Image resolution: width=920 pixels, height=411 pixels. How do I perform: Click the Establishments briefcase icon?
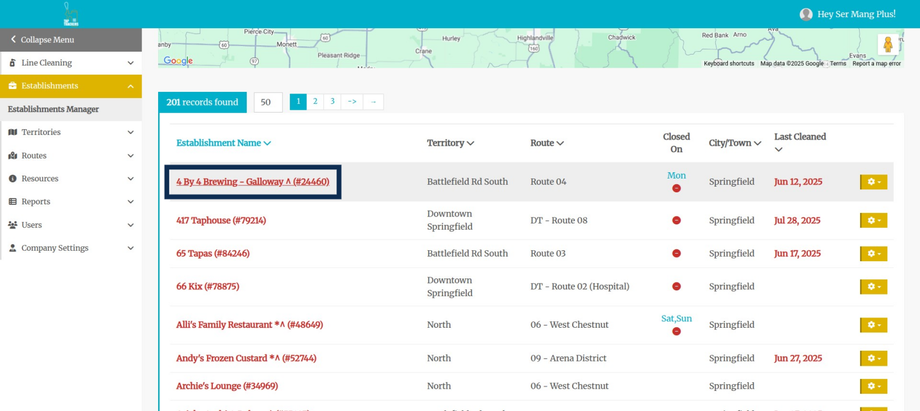12,86
